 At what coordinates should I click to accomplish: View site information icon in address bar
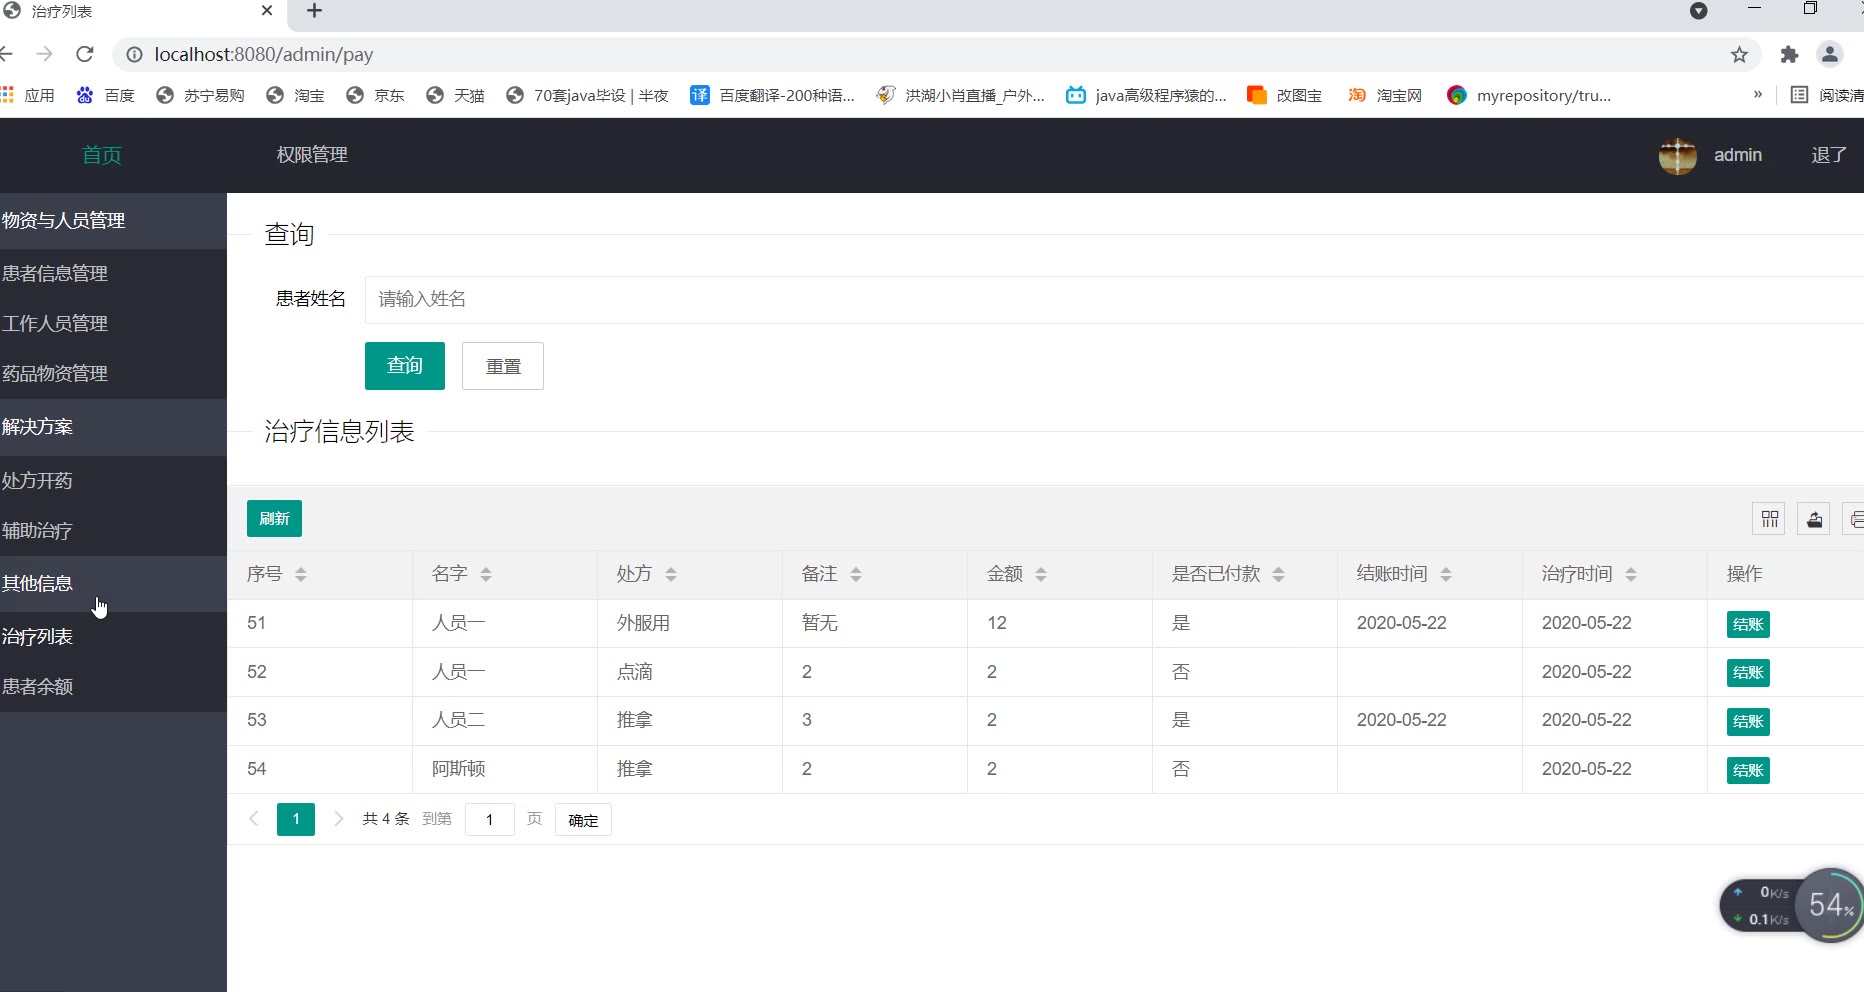tap(134, 55)
